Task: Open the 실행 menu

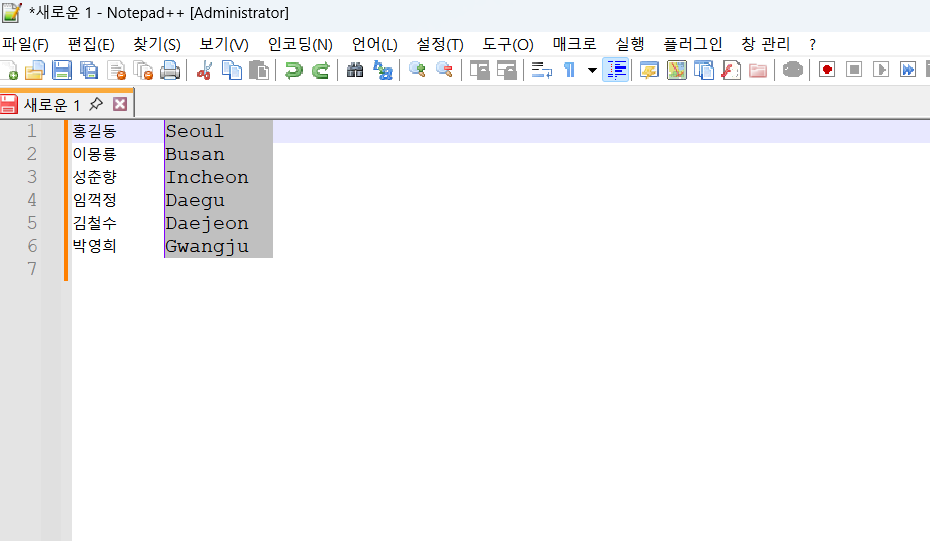Action: (630, 44)
